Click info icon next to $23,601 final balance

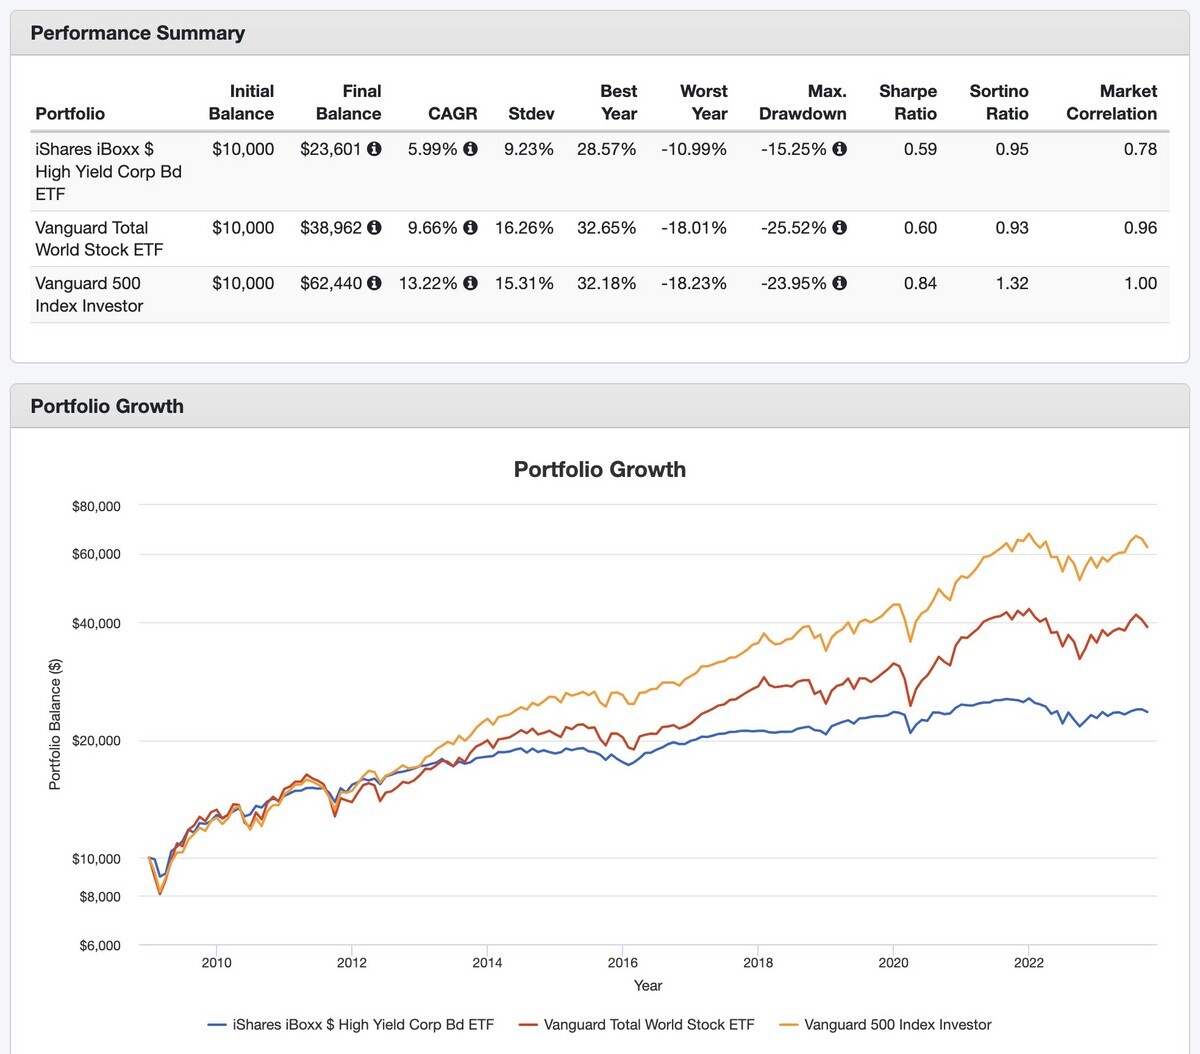(374, 149)
